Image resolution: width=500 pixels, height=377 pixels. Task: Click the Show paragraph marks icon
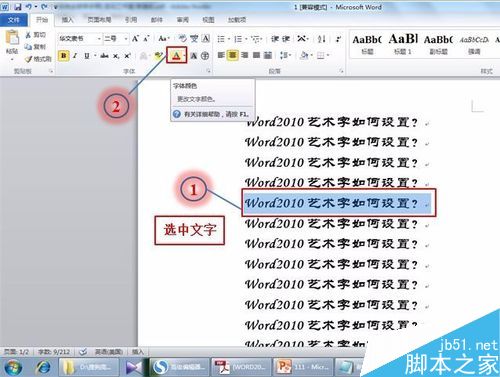tap(338, 39)
